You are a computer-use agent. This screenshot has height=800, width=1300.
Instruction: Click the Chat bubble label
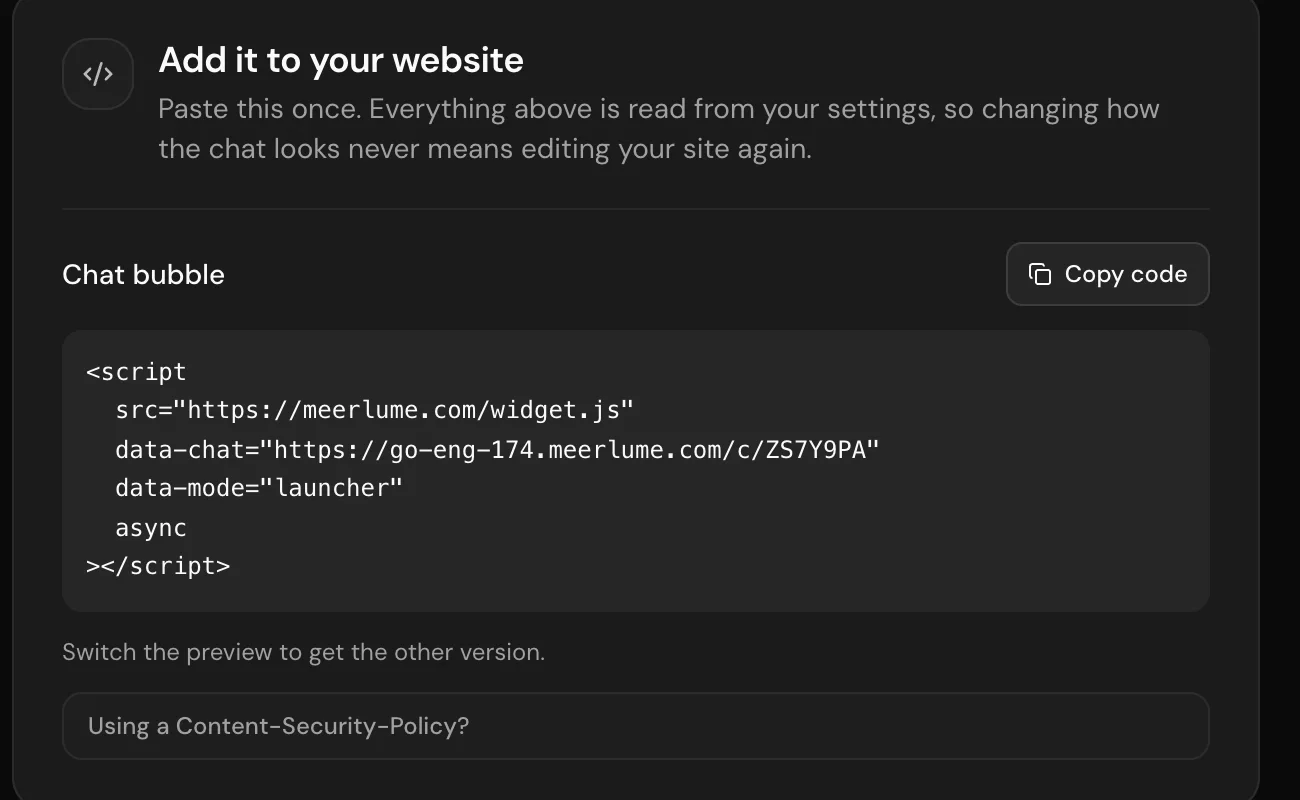(143, 275)
